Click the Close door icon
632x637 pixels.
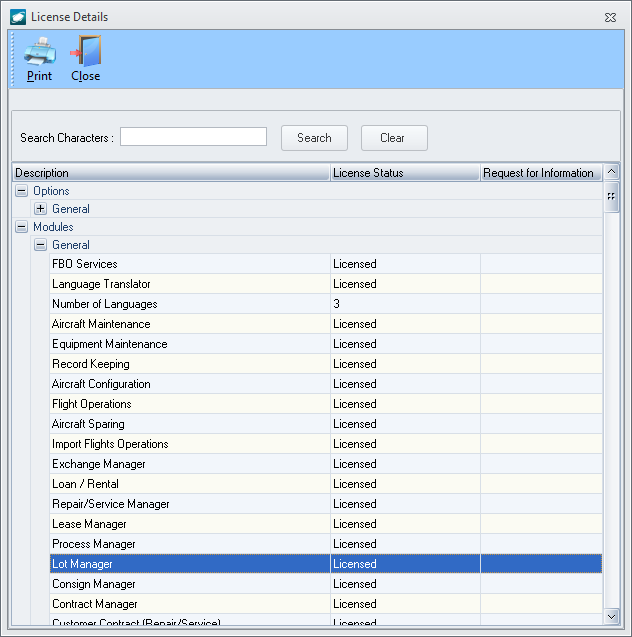coord(86,51)
